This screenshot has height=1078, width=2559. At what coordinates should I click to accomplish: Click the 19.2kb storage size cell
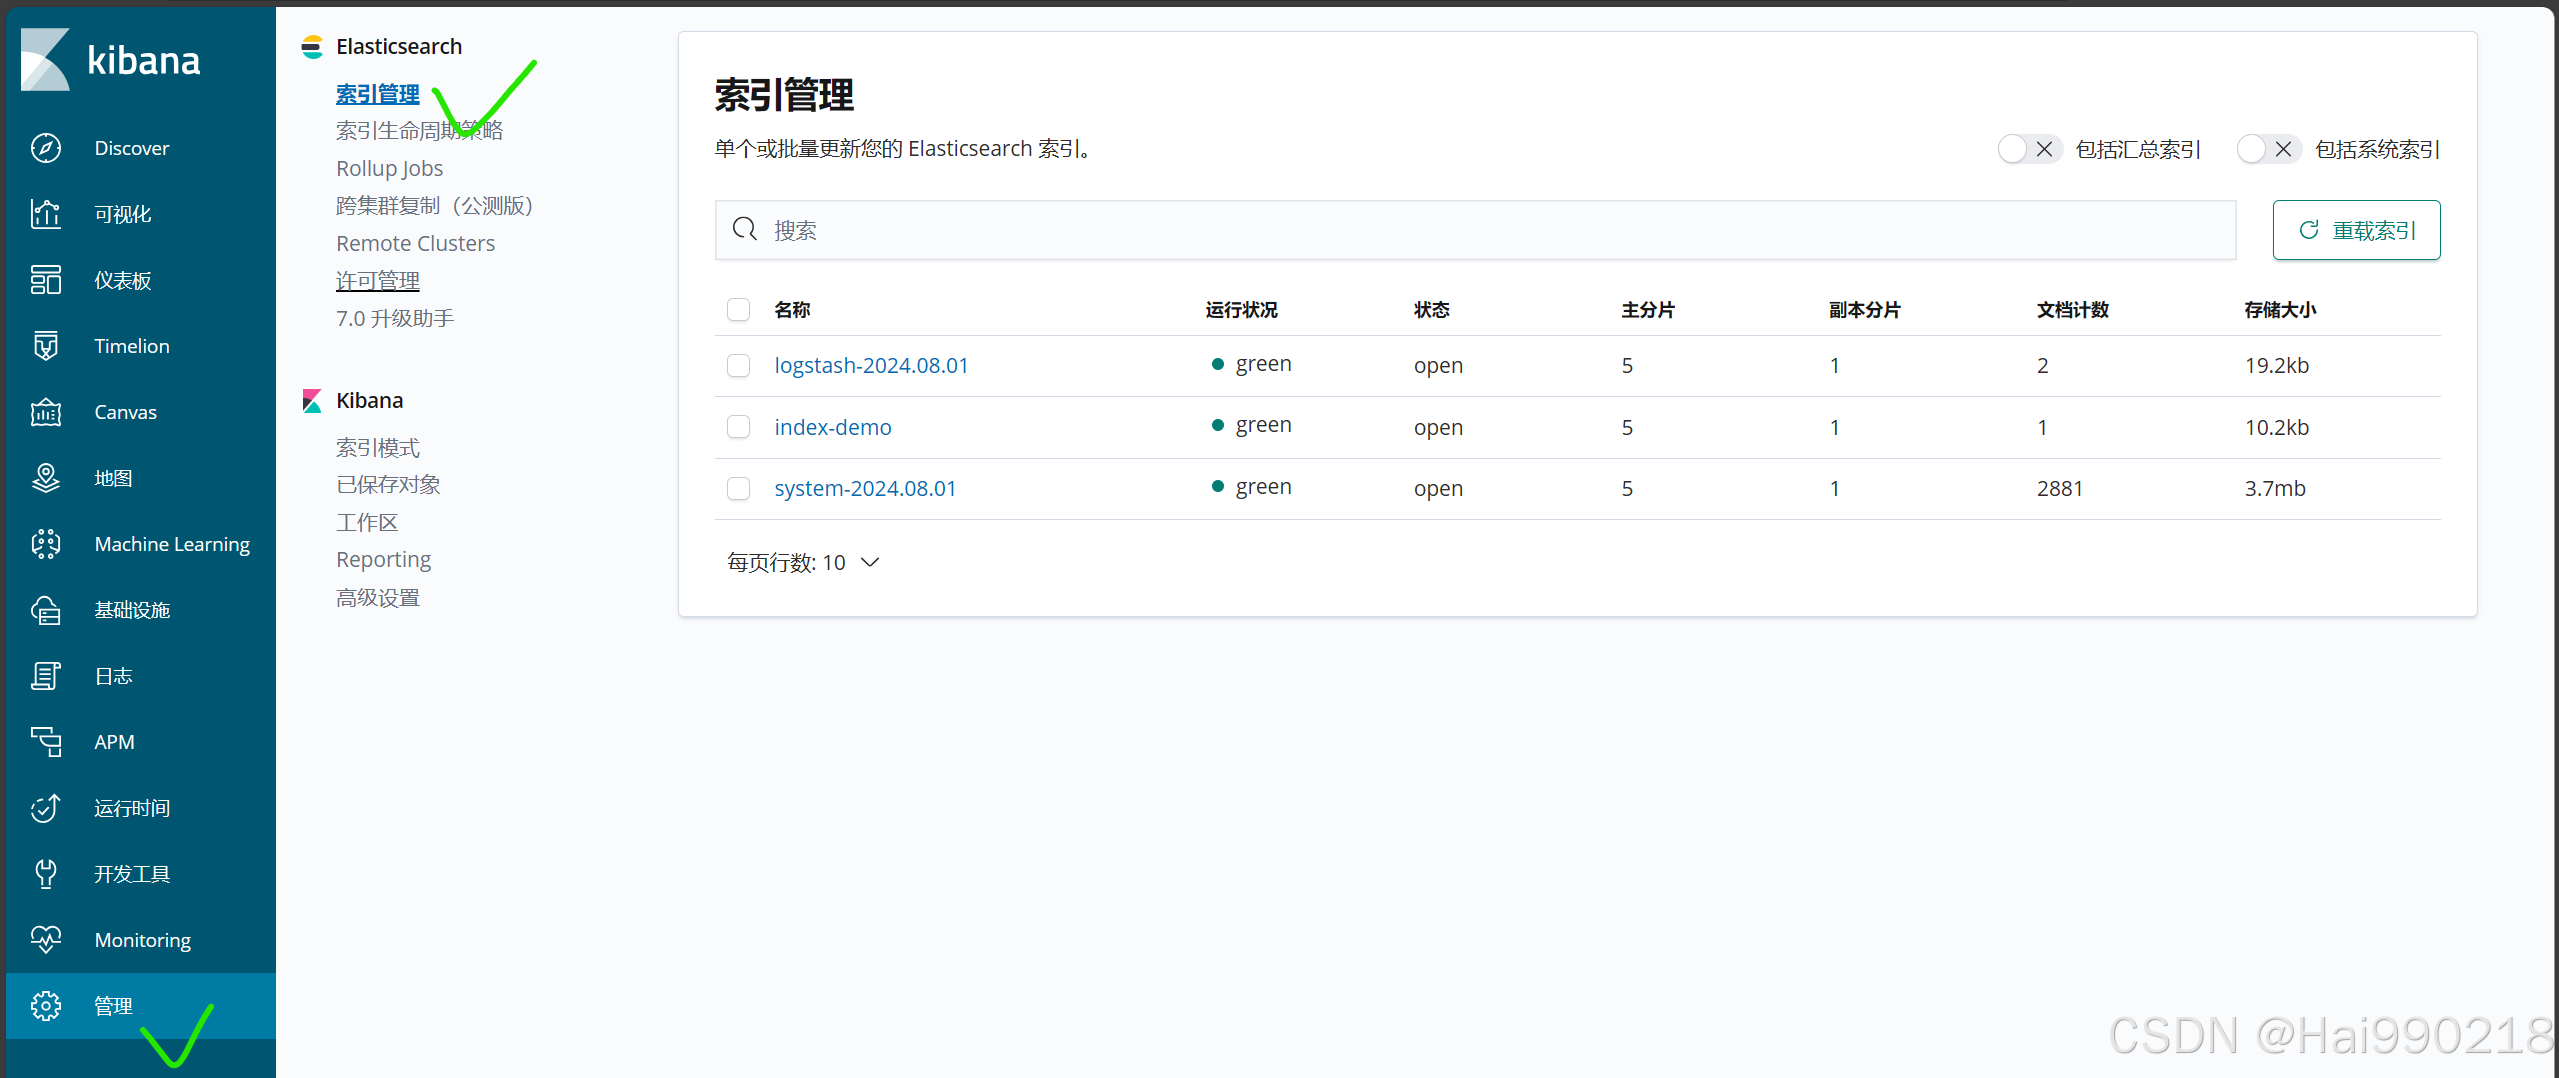[x=2277, y=366]
